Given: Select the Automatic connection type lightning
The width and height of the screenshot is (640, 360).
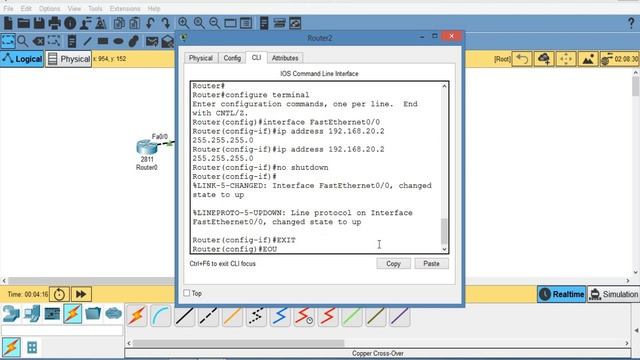Looking at the screenshot, I should [137, 316].
